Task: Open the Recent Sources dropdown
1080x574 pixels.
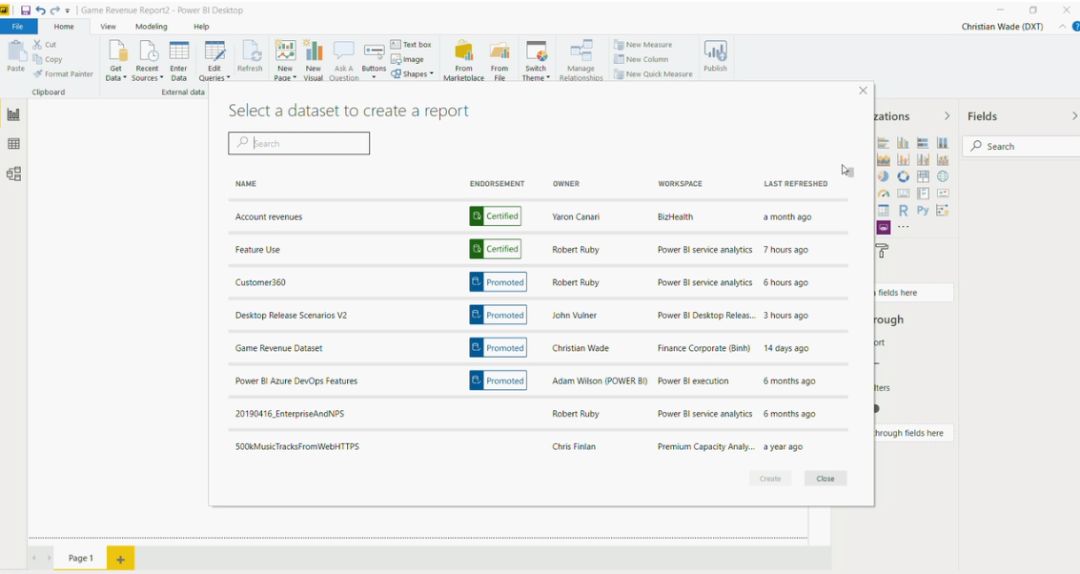Action: pos(147,61)
